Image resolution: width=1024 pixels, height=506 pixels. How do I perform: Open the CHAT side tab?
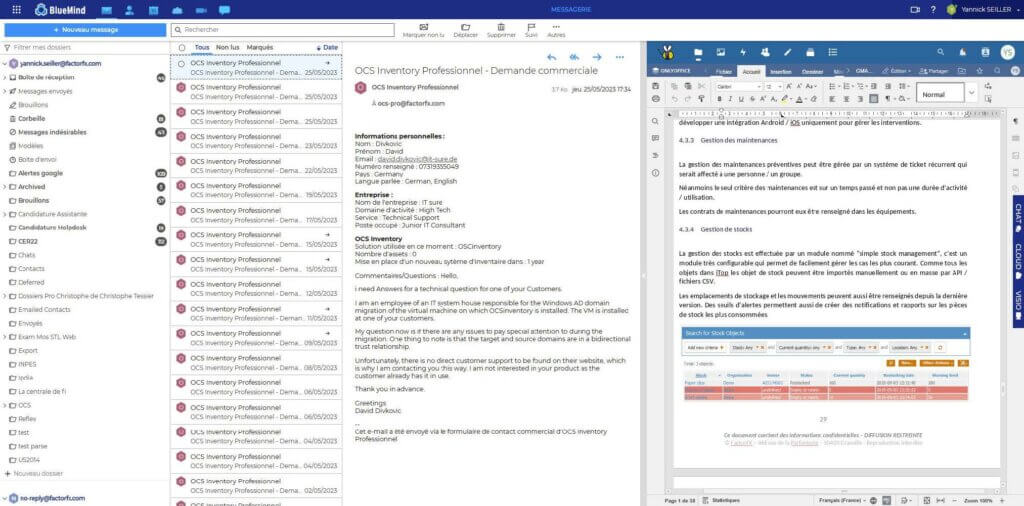[x=1017, y=217]
